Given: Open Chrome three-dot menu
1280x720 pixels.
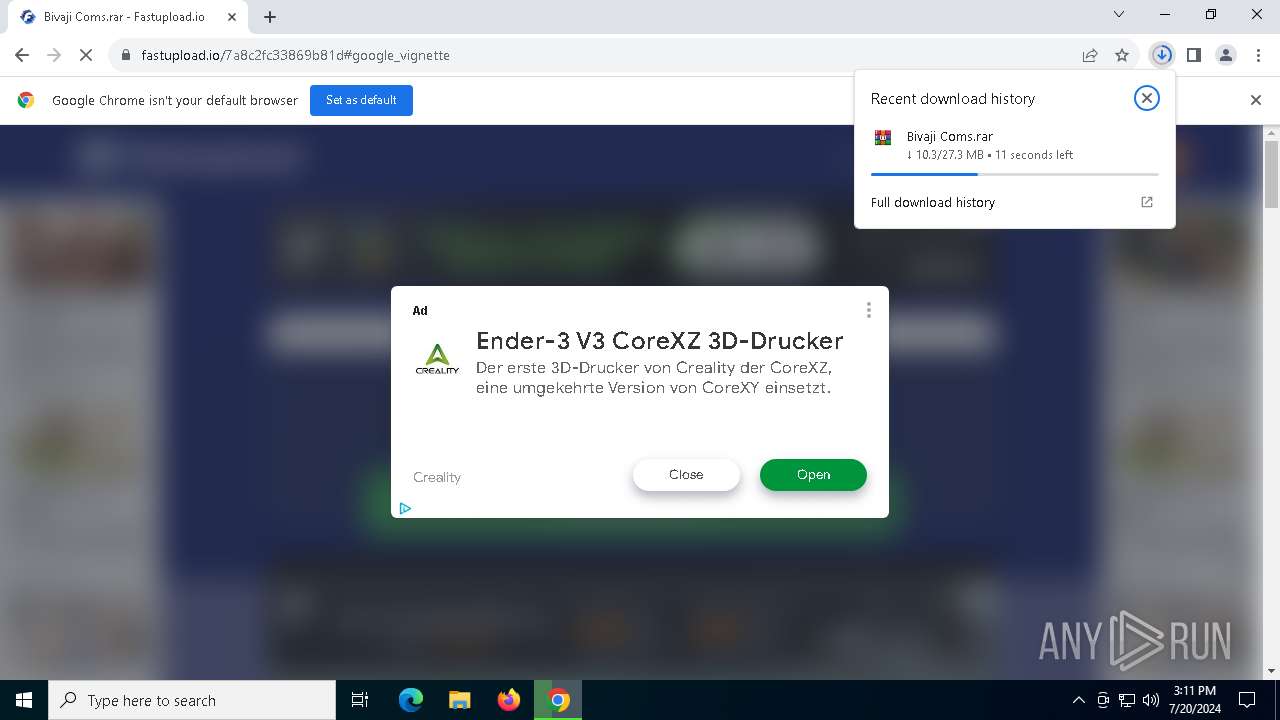Looking at the screenshot, I should coord(1258,55).
